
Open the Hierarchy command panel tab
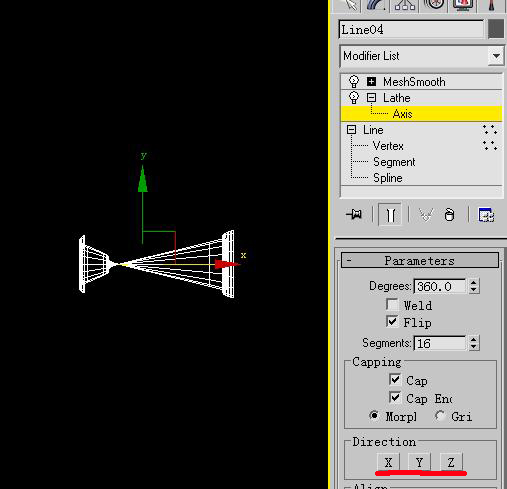[x=405, y=5]
